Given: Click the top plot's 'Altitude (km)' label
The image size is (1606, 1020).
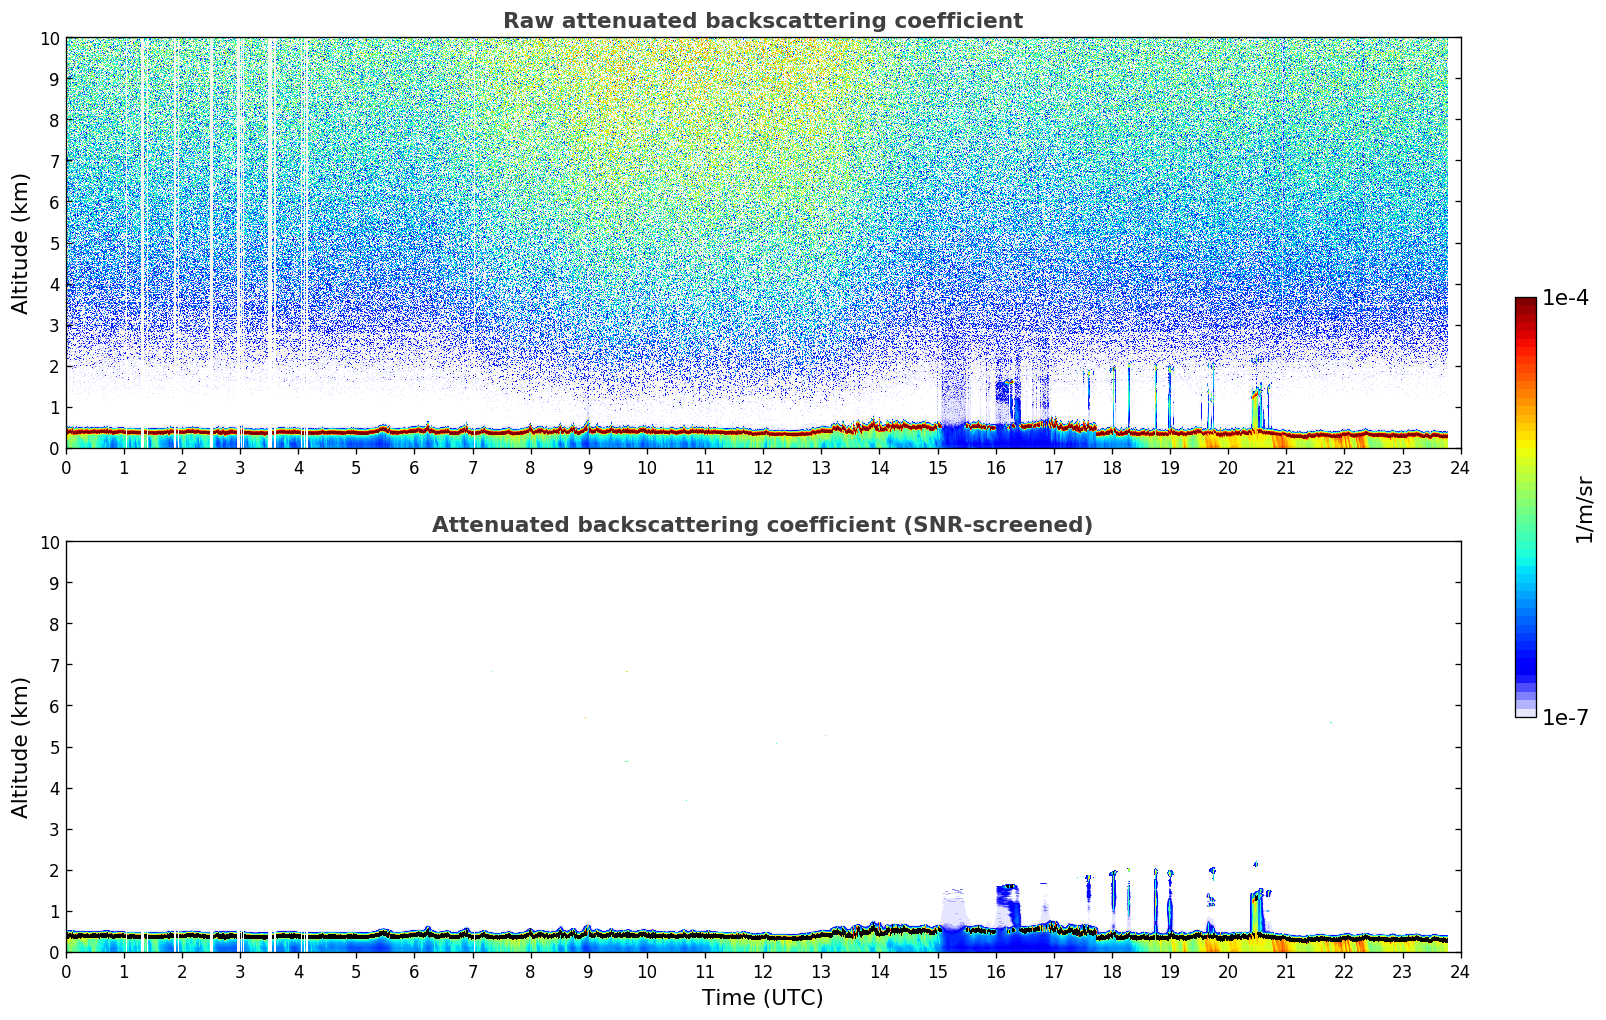Looking at the screenshot, I should tap(21, 243).
